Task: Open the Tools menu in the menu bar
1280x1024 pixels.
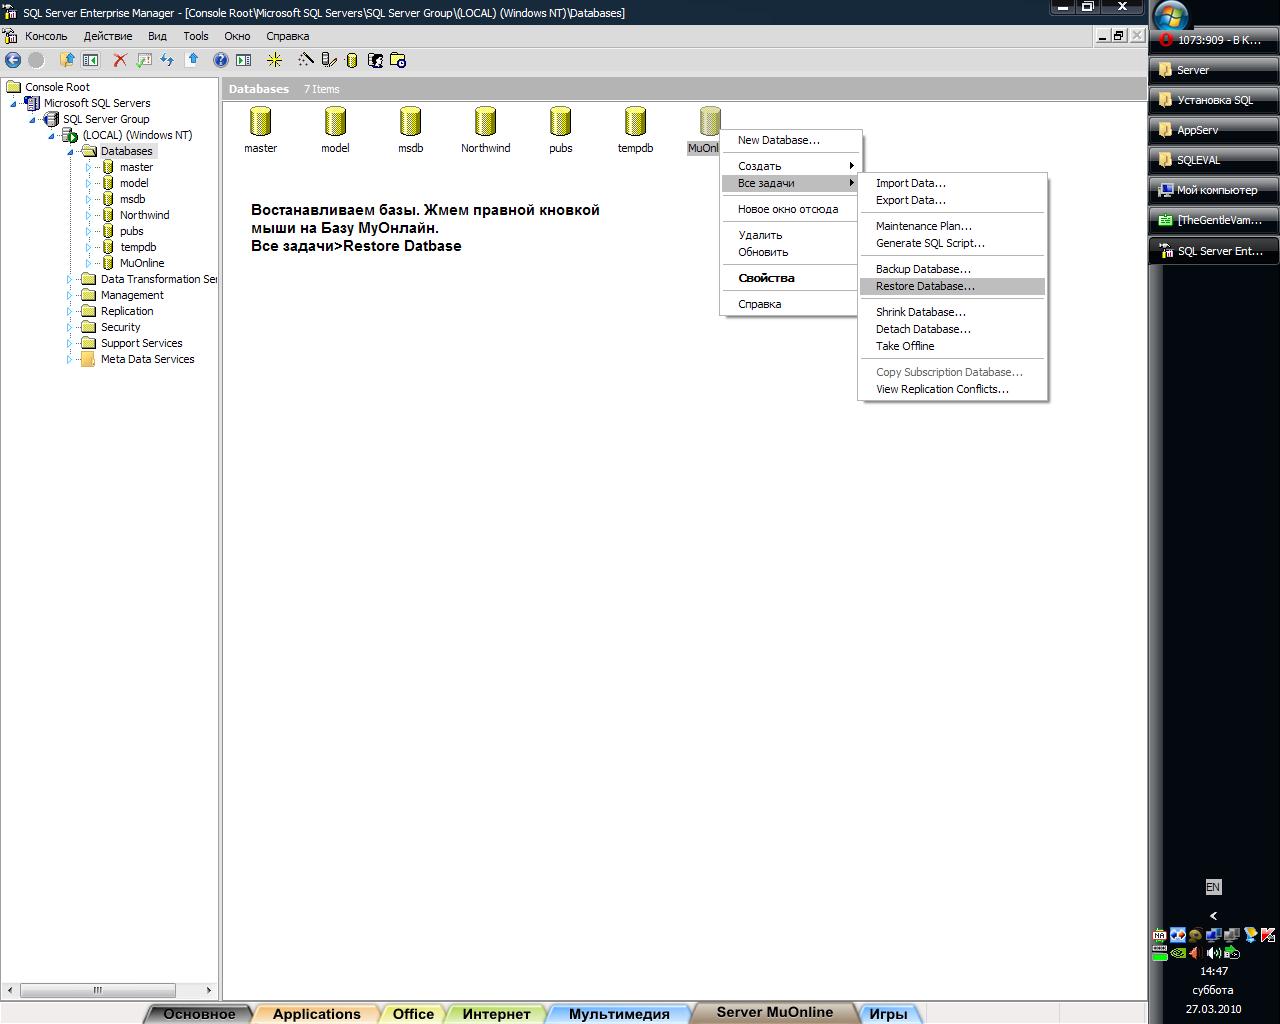Action: 196,36
